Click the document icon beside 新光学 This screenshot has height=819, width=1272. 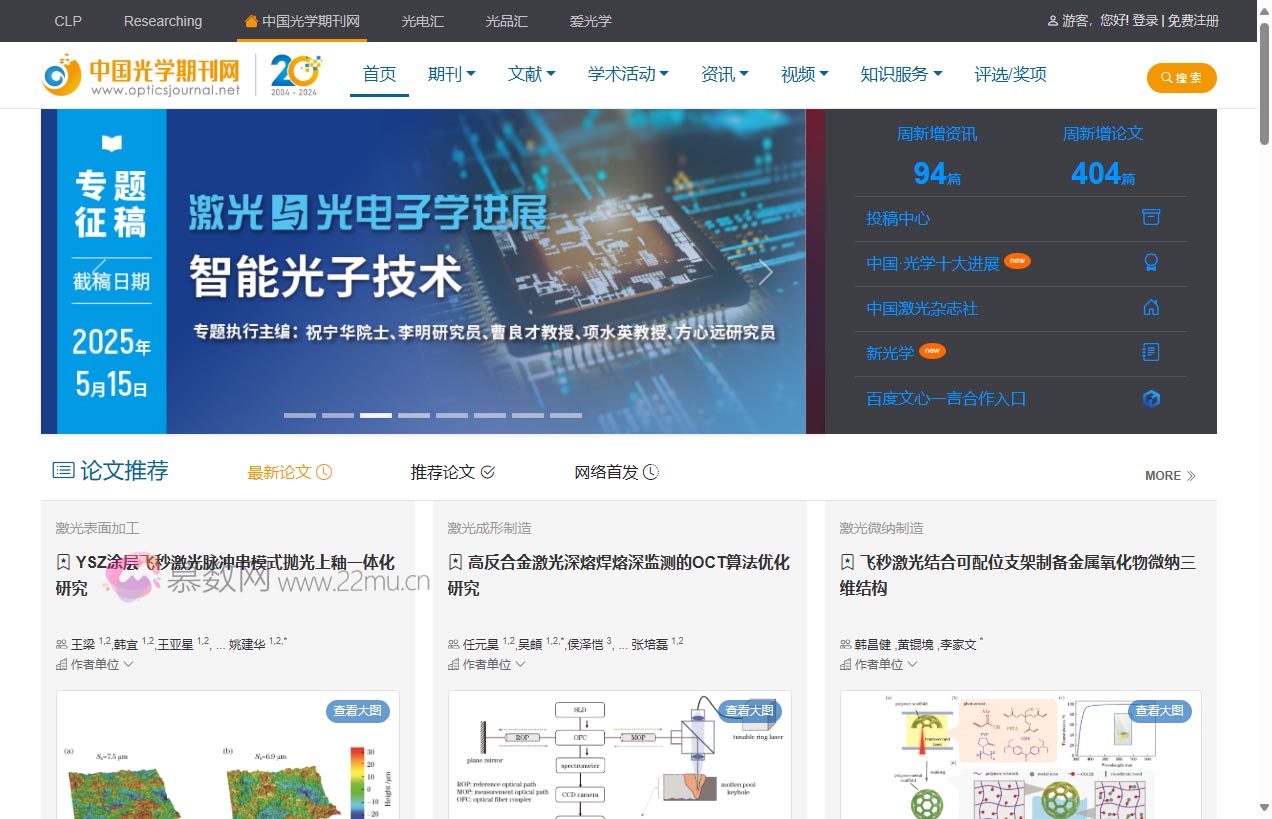pos(1151,353)
